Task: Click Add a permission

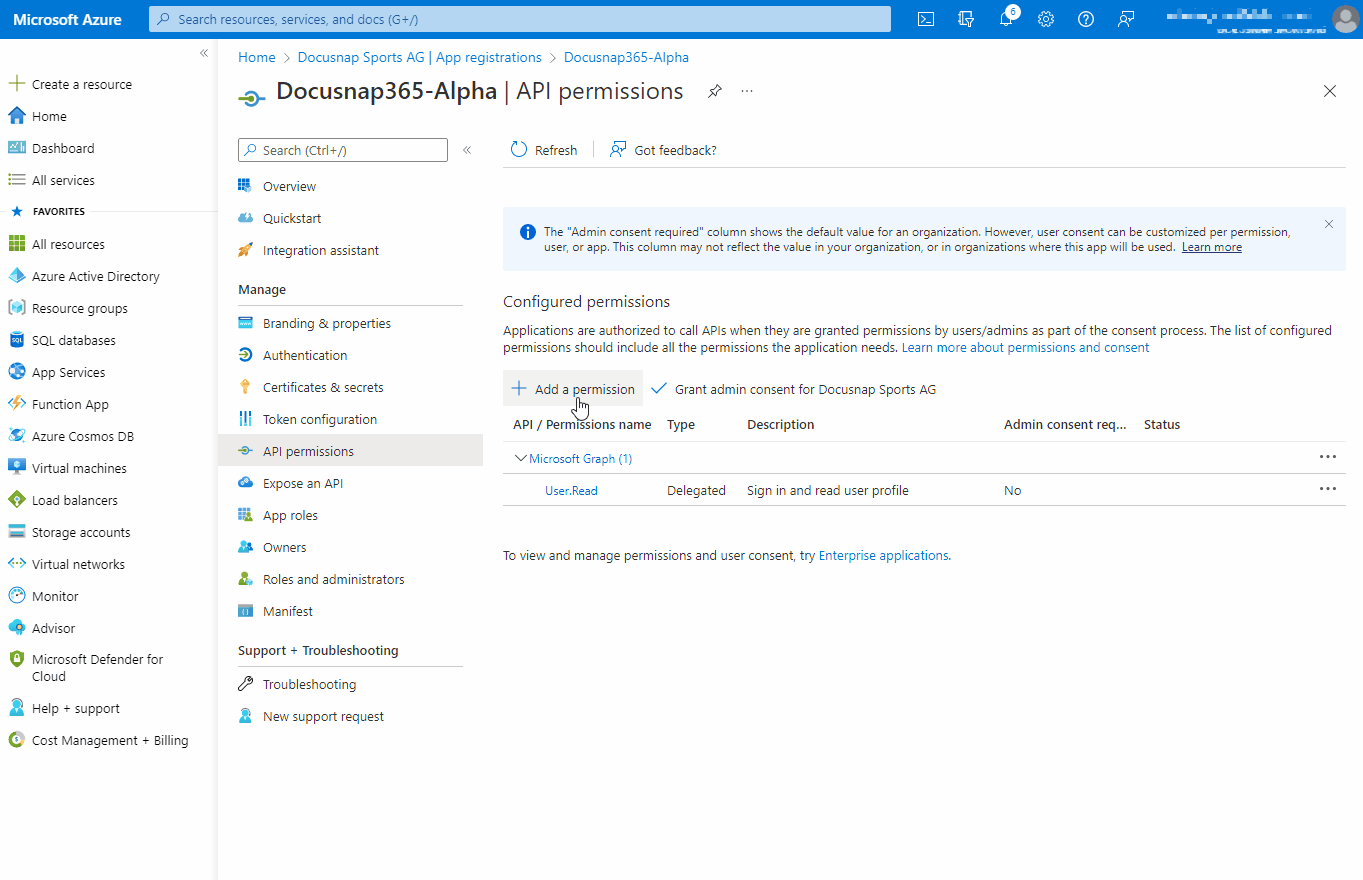Action: pos(572,388)
